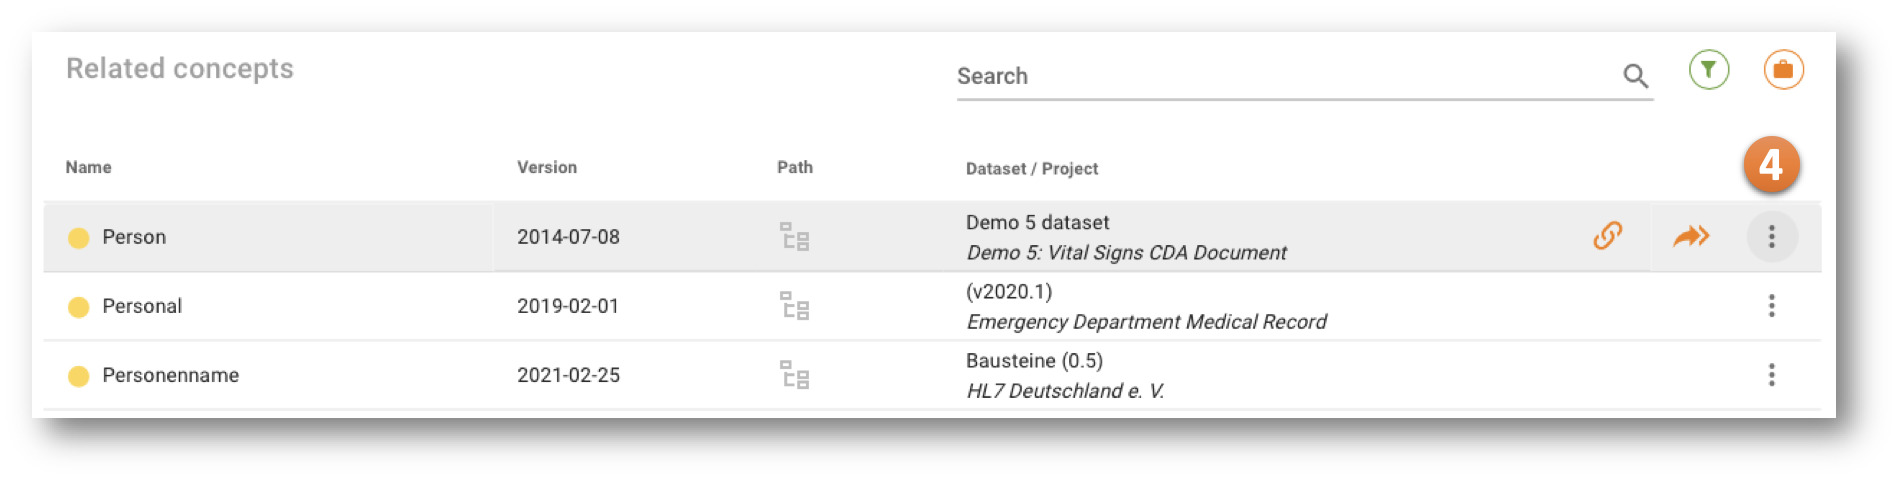The image size is (1898, 480).
Task: Select the Personal concept name
Action: 142,306
